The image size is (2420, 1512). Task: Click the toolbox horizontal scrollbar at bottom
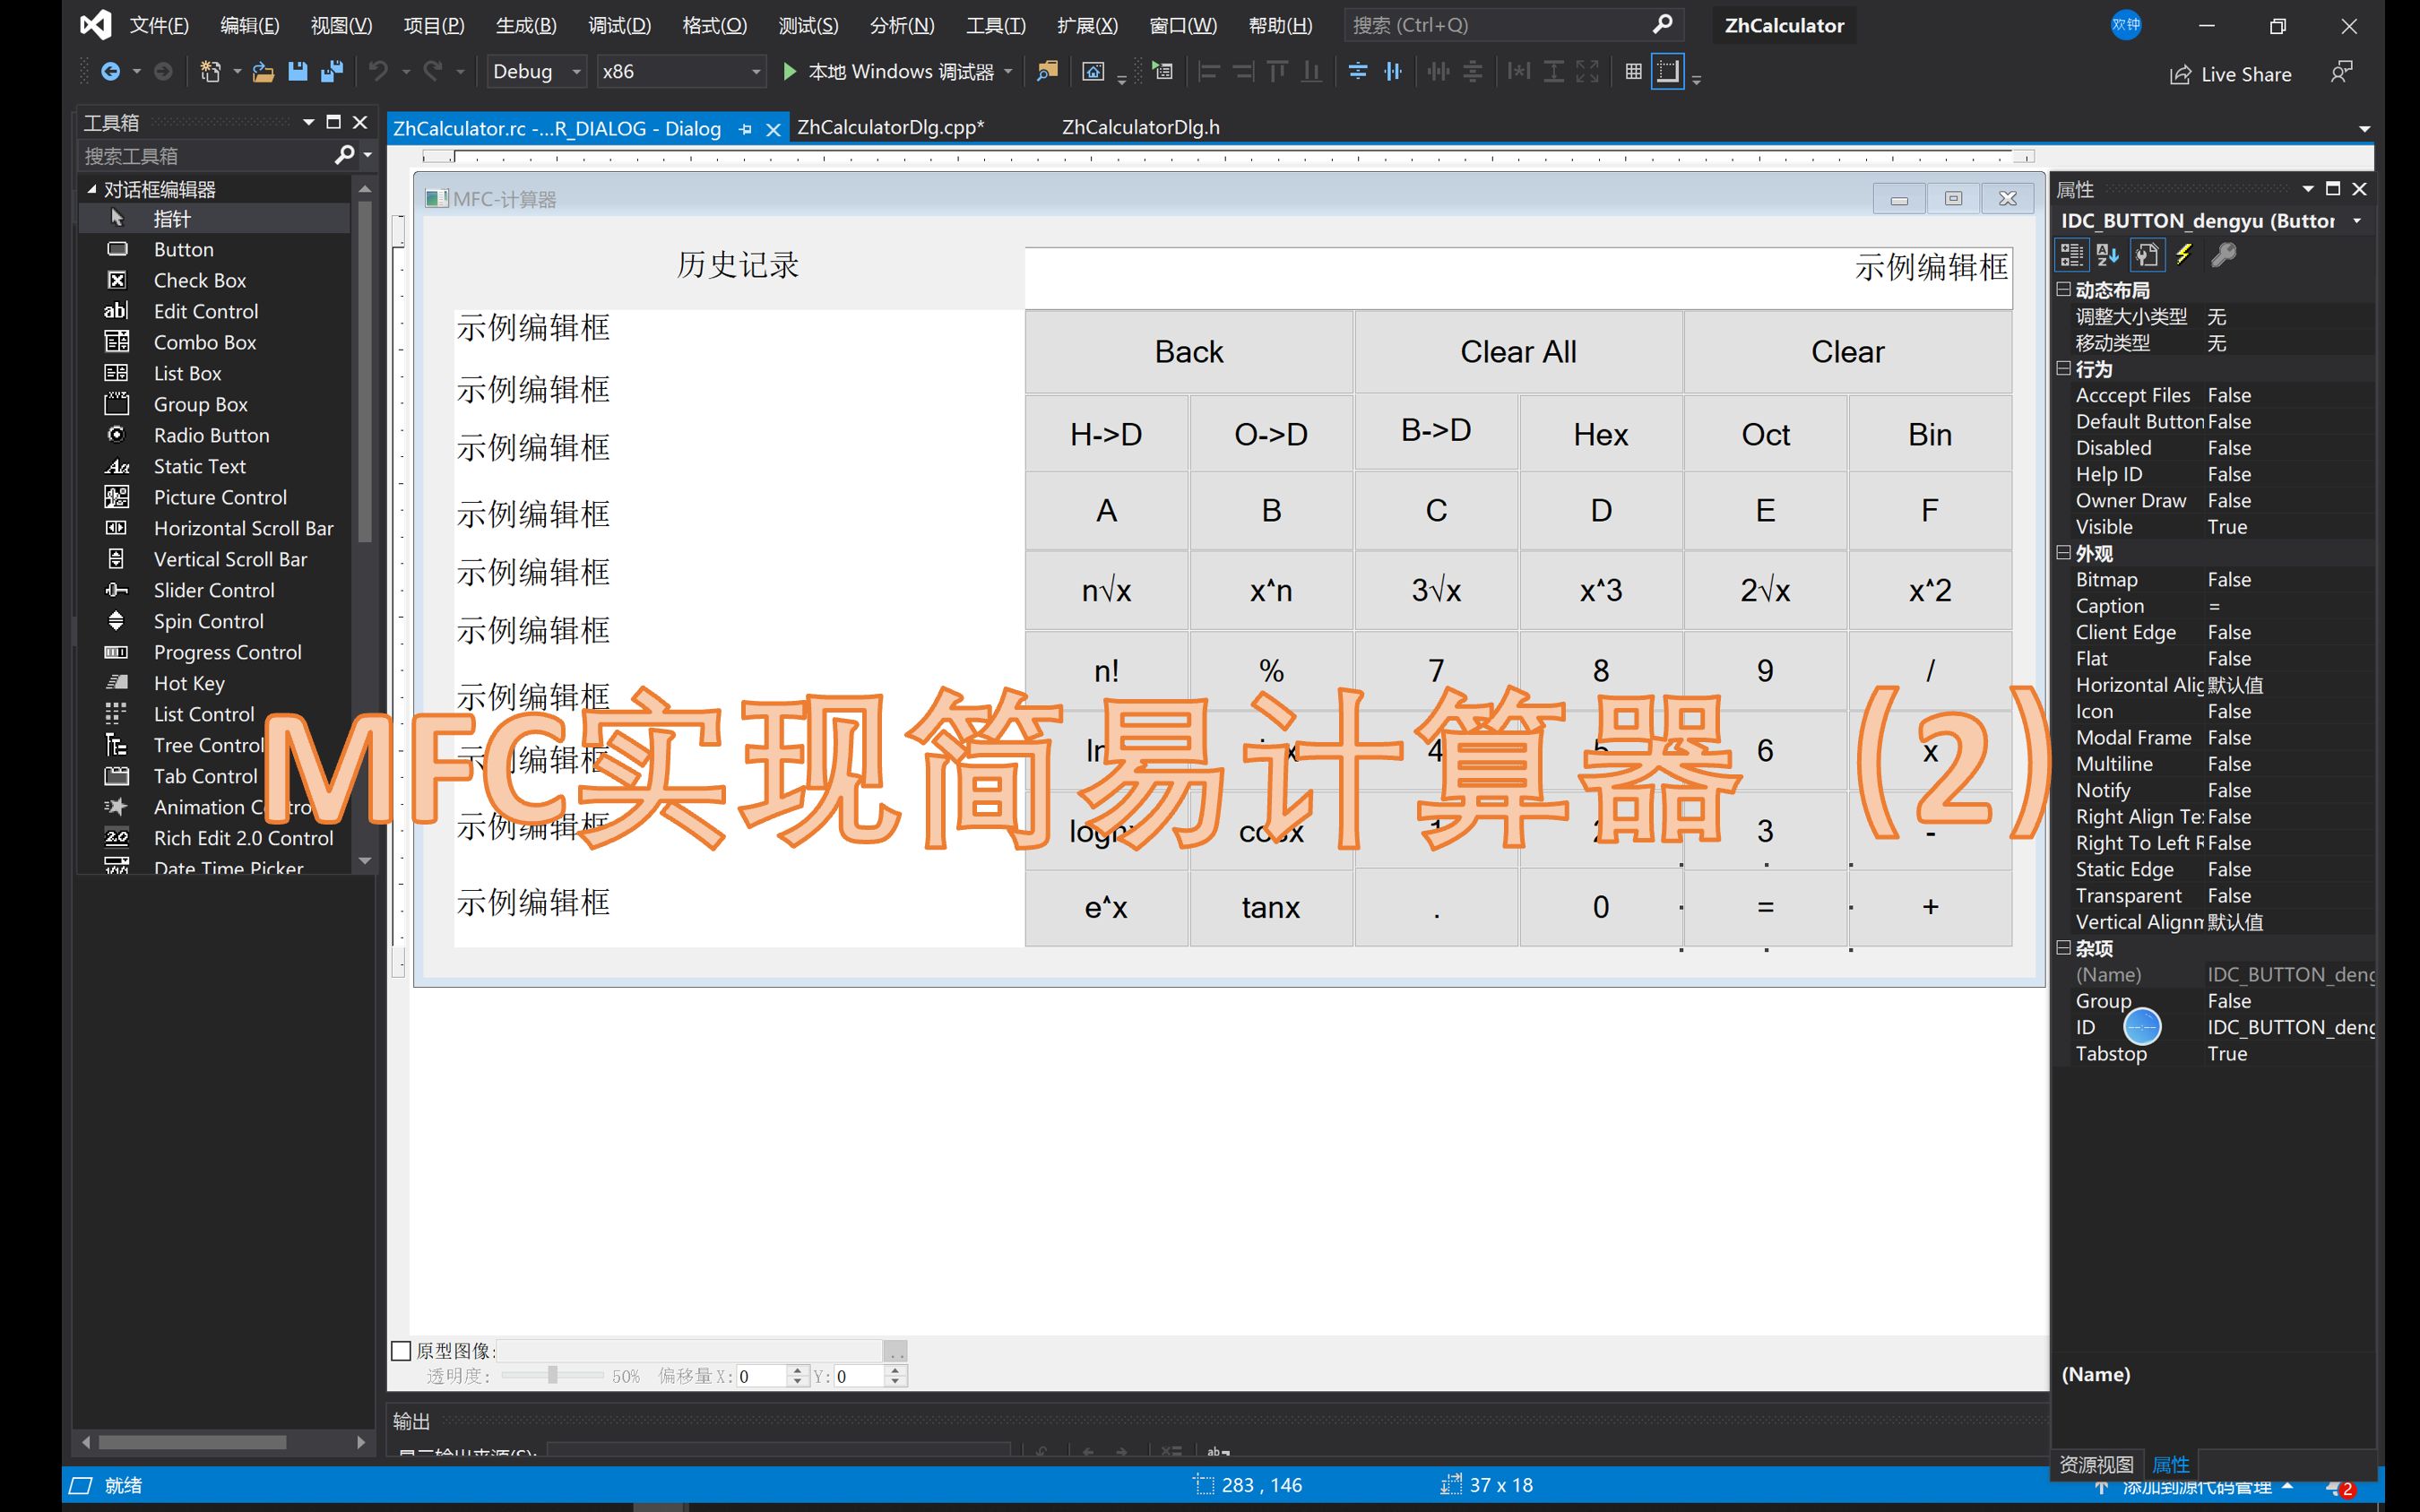click(x=192, y=1442)
